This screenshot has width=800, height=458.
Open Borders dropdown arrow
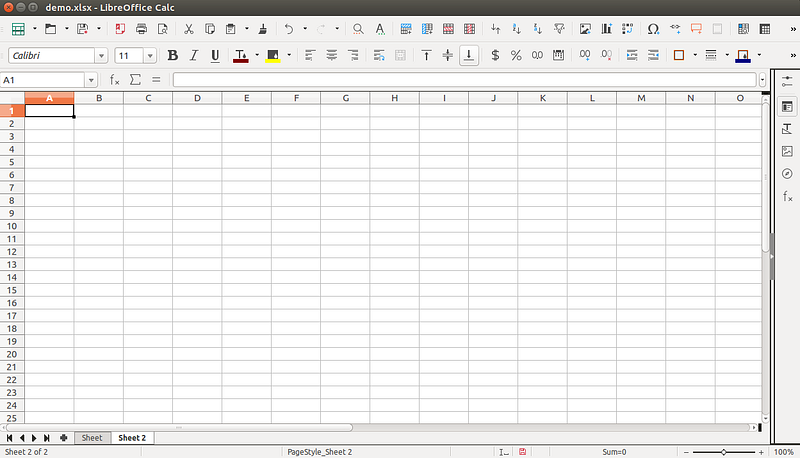tap(695, 55)
